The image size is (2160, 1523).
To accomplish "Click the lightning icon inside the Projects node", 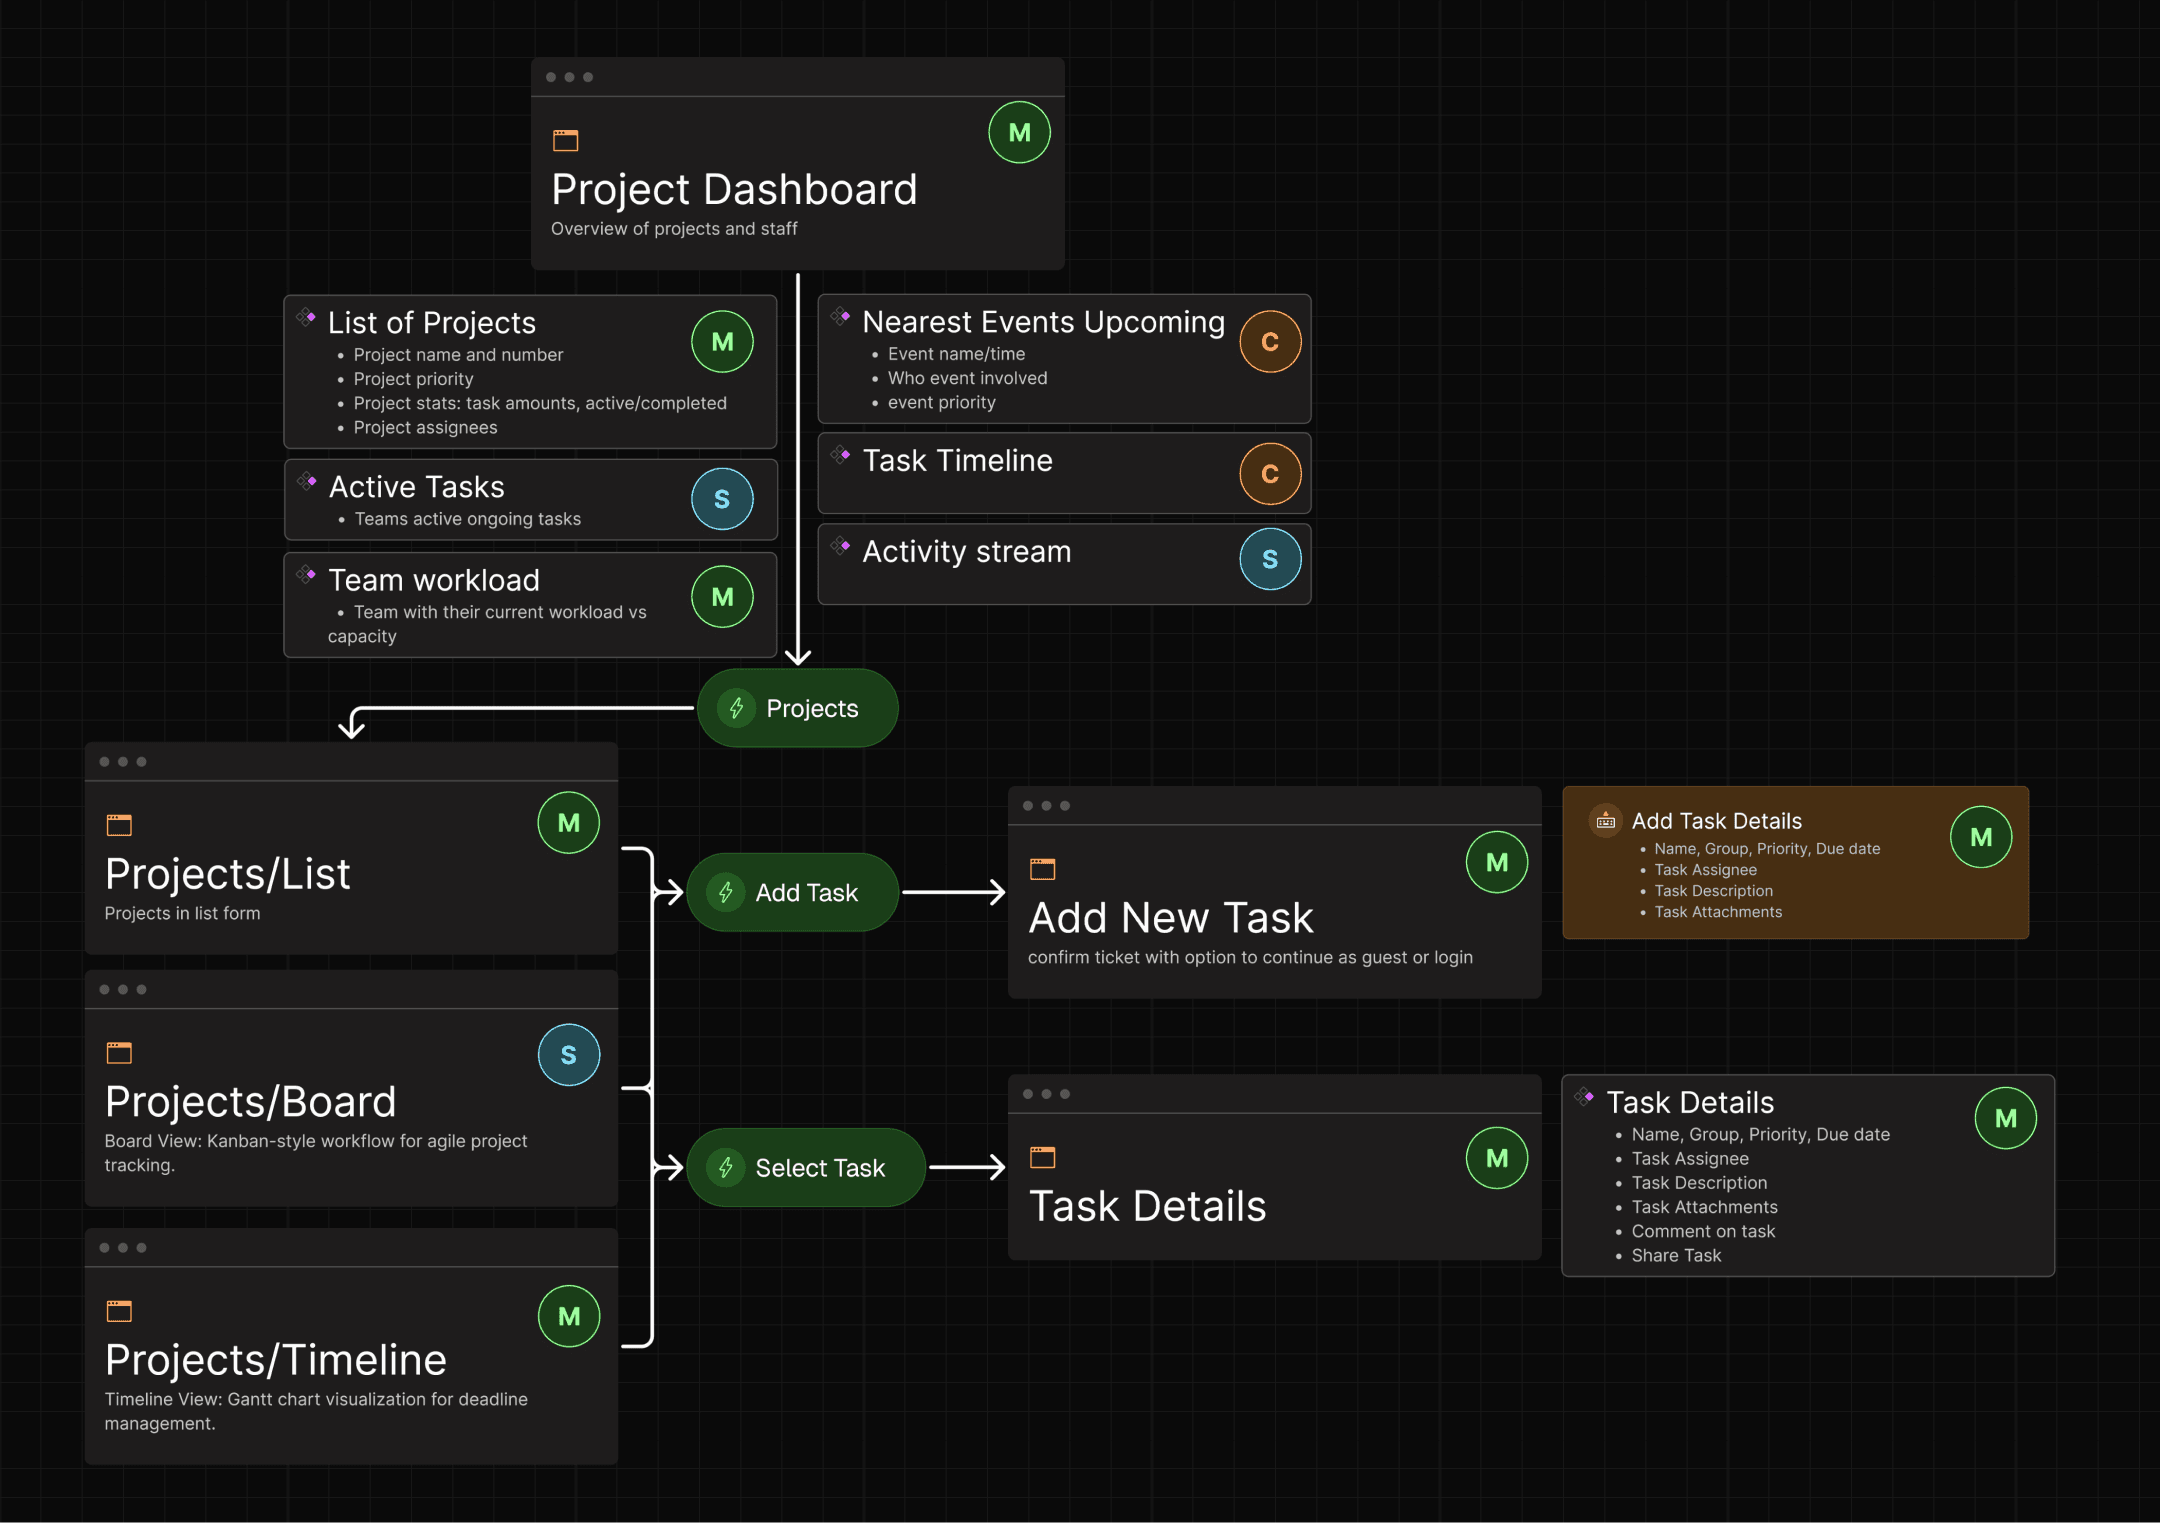I will 737,708.
